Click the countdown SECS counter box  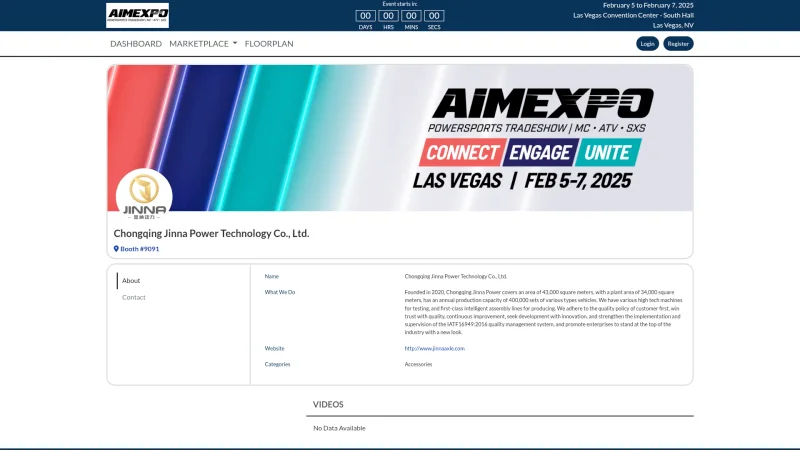(434, 16)
